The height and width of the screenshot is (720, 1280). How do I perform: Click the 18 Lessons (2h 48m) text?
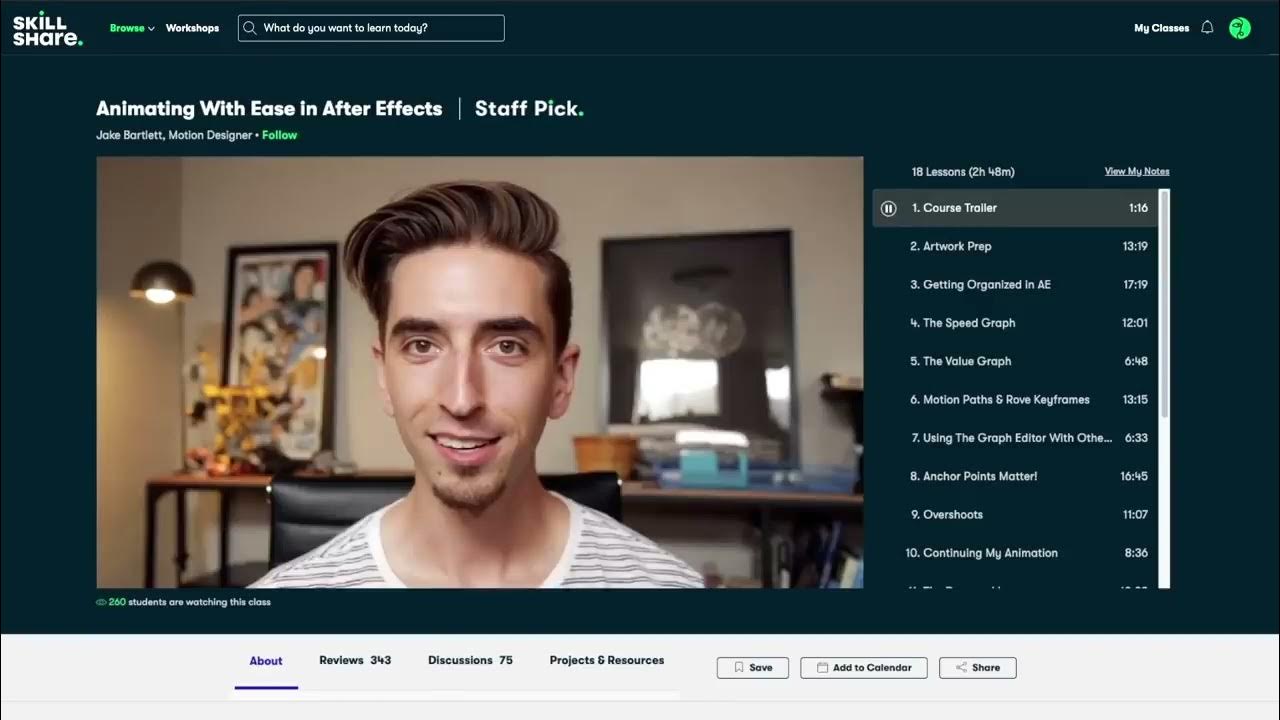pyautogui.click(x=963, y=172)
